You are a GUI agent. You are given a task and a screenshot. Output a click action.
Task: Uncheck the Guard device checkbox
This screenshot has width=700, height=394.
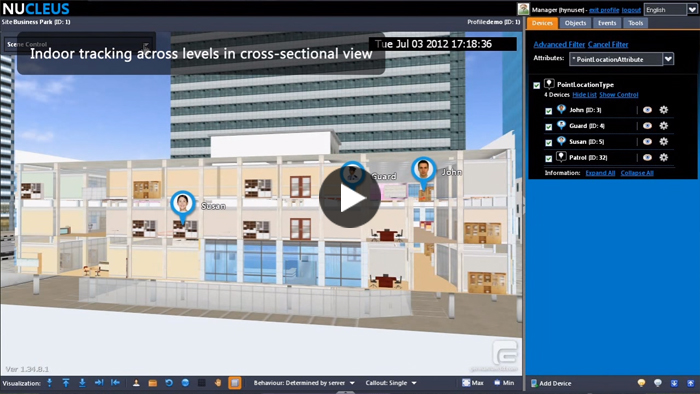(549, 127)
